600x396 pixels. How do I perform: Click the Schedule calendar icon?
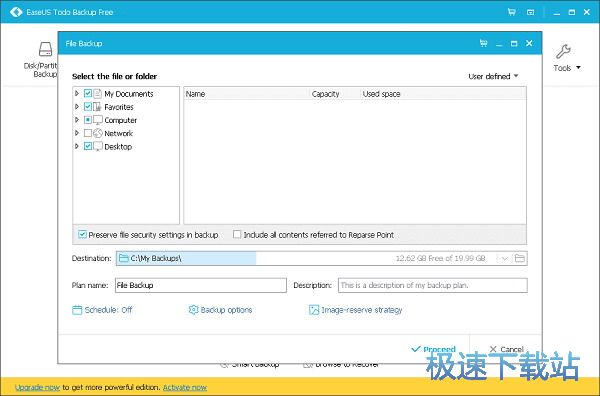coord(77,310)
